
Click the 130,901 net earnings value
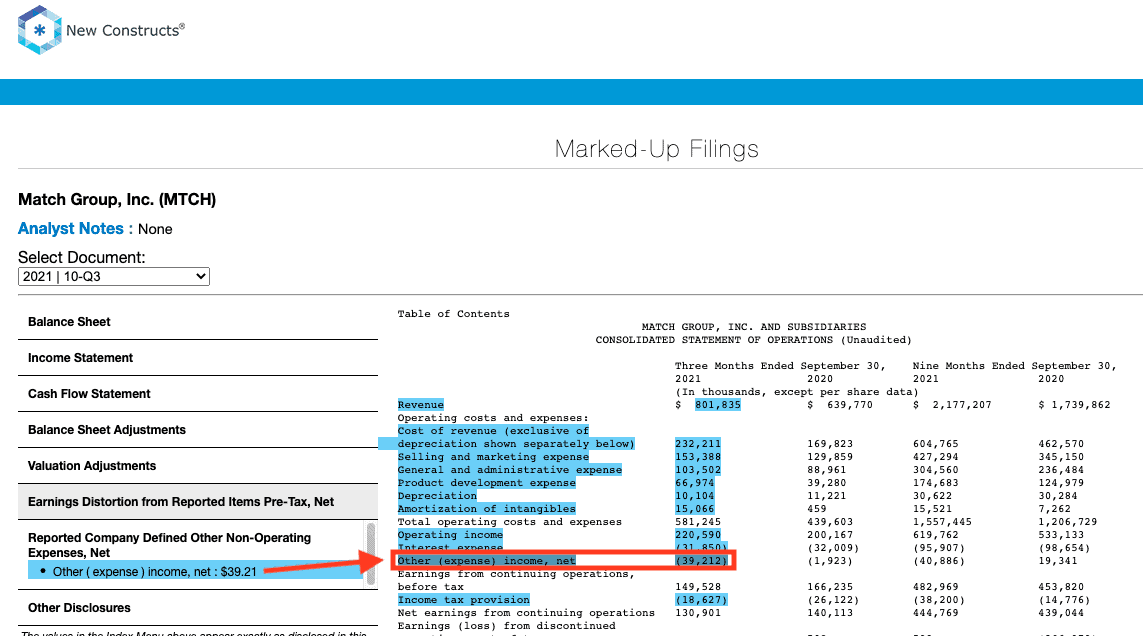click(x=698, y=613)
